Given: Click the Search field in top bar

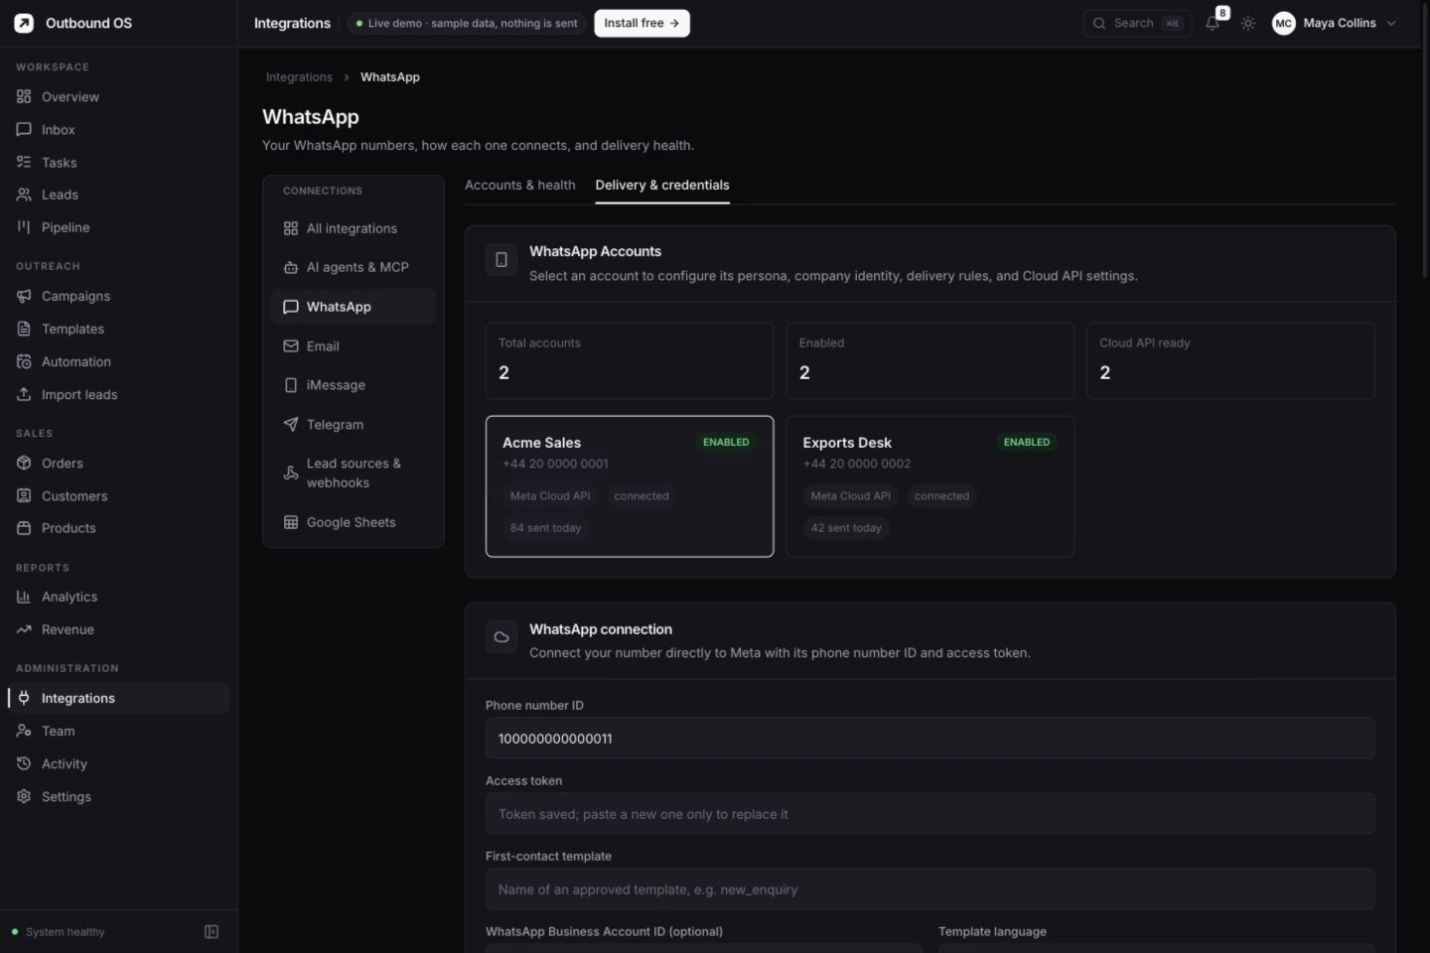Looking at the screenshot, I should click(x=1137, y=23).
